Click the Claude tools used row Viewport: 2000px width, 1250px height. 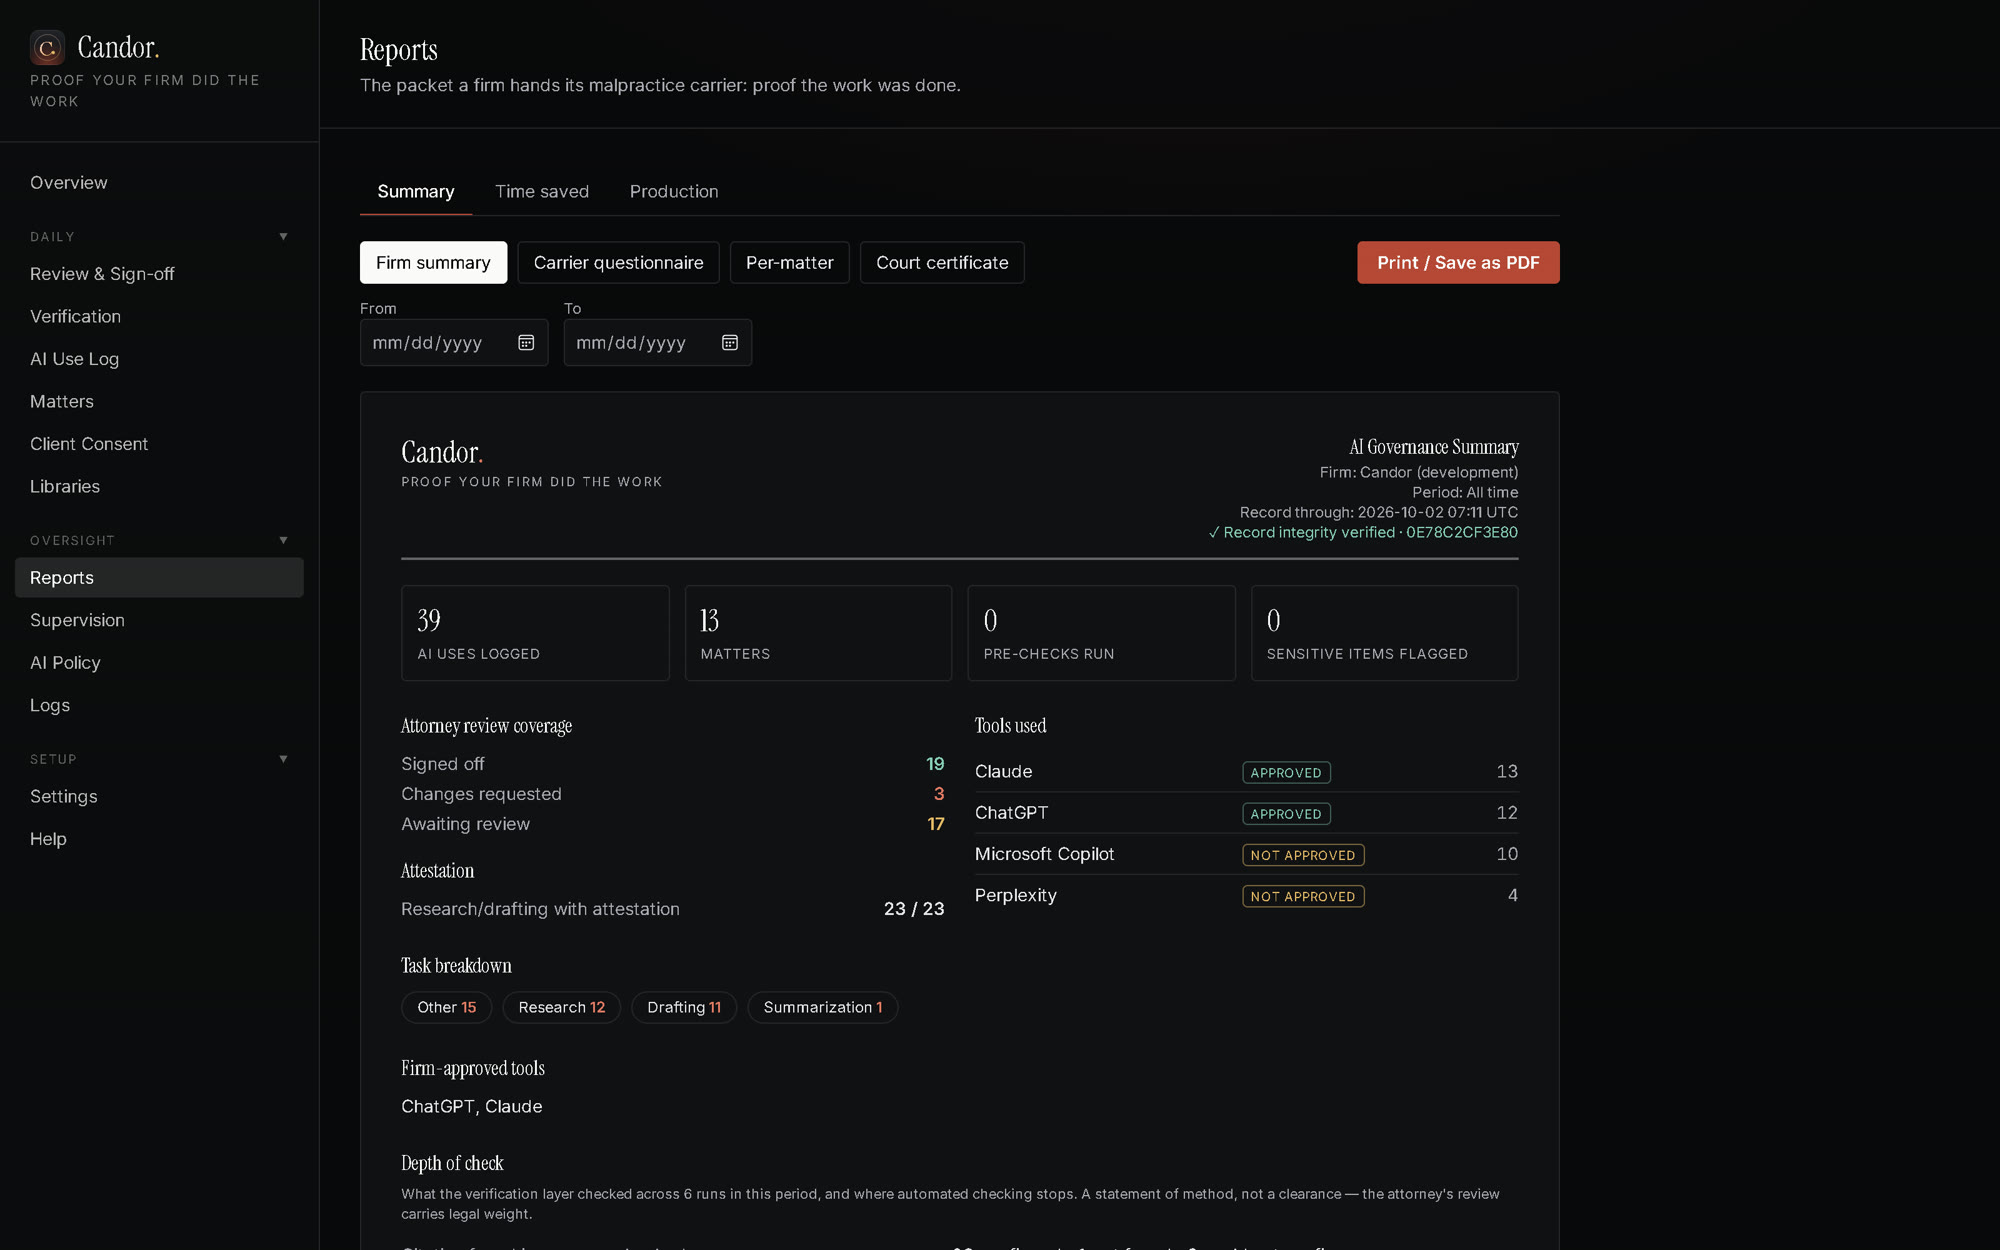tap(1246, 772)
